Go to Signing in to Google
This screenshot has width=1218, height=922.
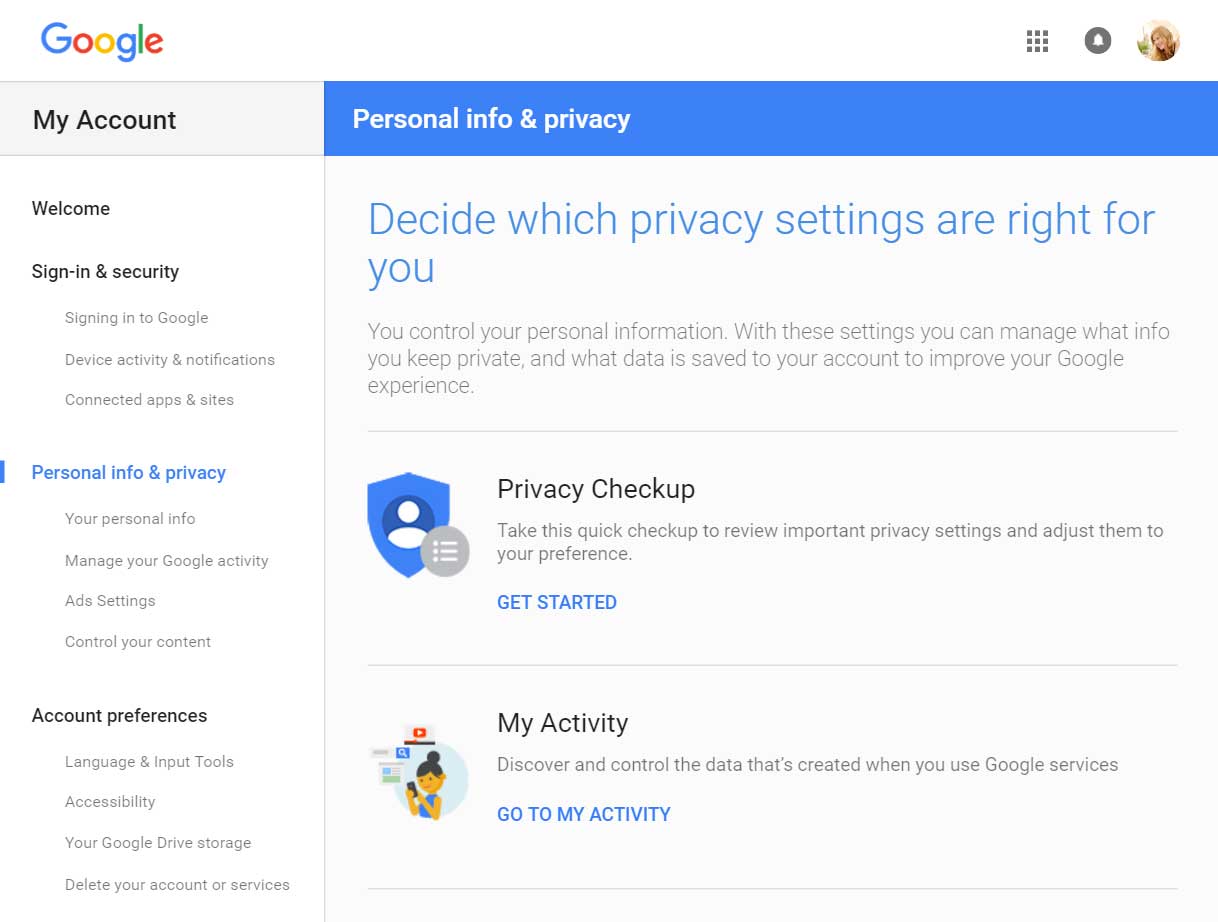point(136,318)
